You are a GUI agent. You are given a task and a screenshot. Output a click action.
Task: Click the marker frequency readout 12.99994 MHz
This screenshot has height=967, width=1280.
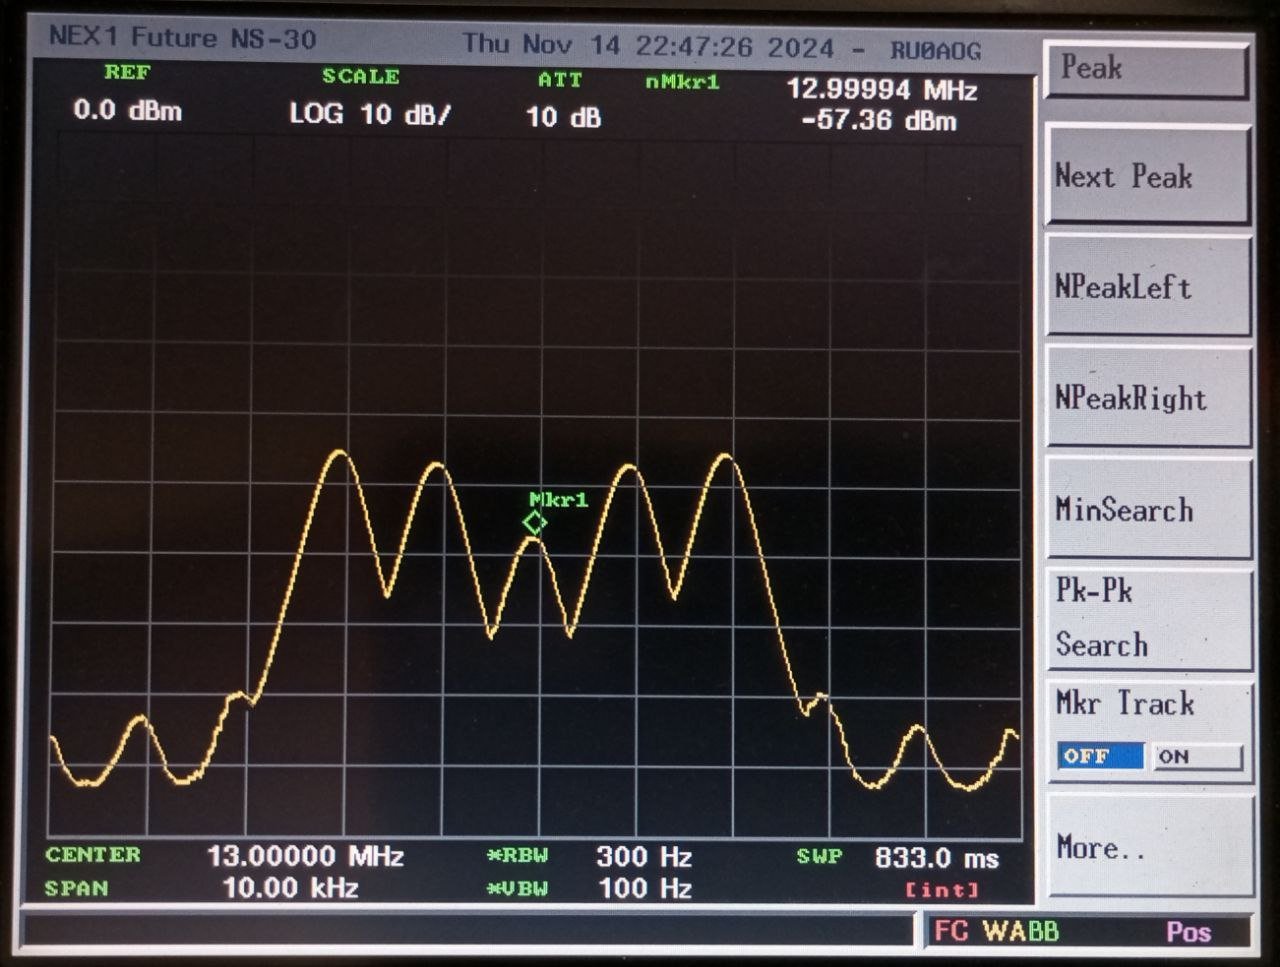tap(881, 90)
